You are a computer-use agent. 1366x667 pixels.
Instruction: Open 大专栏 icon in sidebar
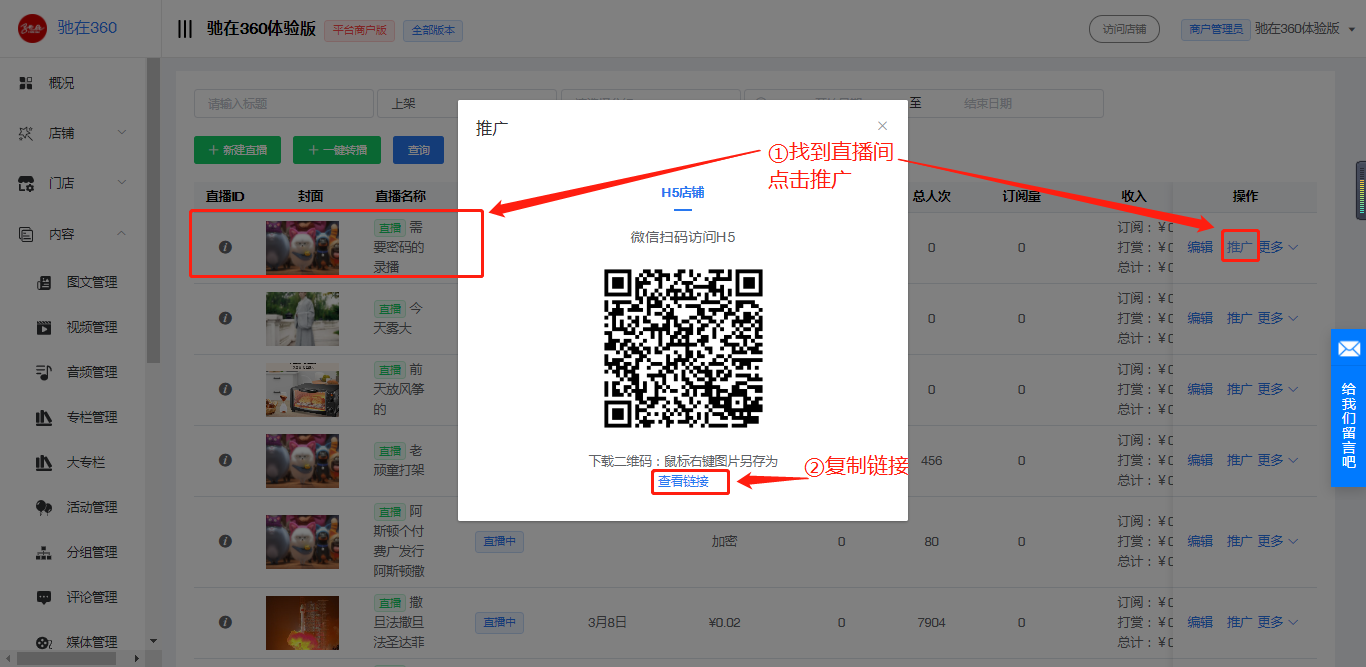44,462
